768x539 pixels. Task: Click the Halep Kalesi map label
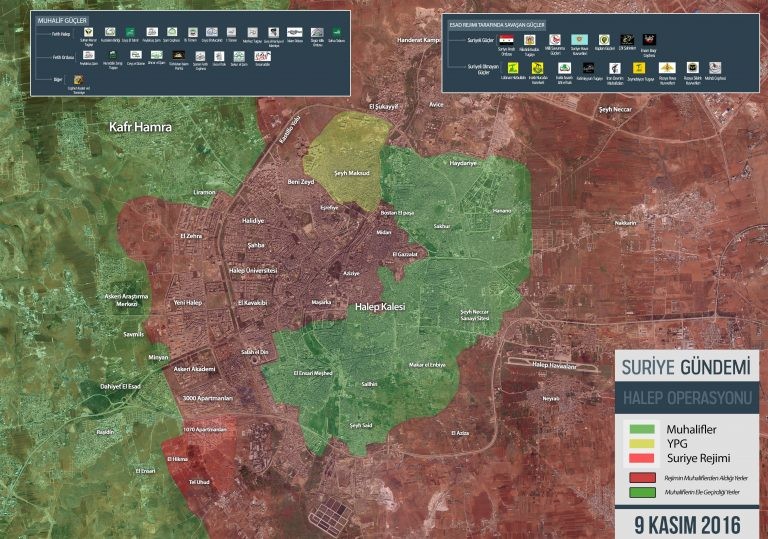coord(380,308)
